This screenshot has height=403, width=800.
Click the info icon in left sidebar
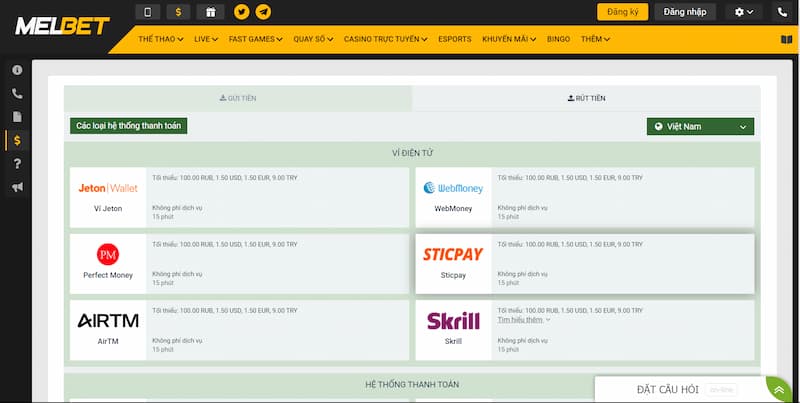pyautogui.click(x=17, y=71)
